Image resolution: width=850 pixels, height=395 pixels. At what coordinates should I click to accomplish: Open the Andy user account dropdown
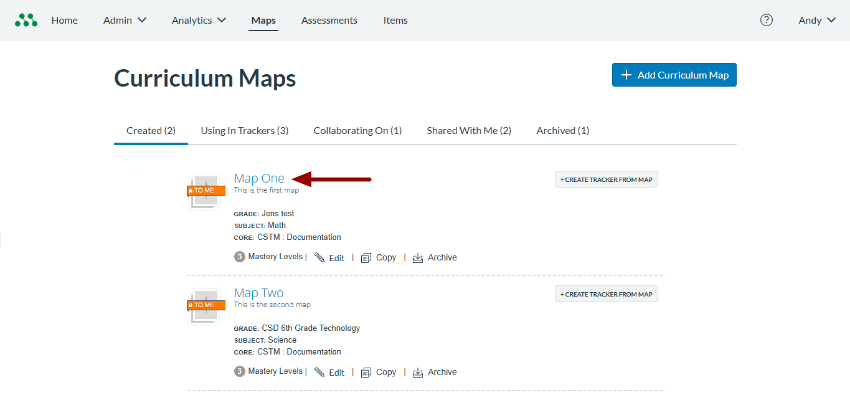pos(817,21)
